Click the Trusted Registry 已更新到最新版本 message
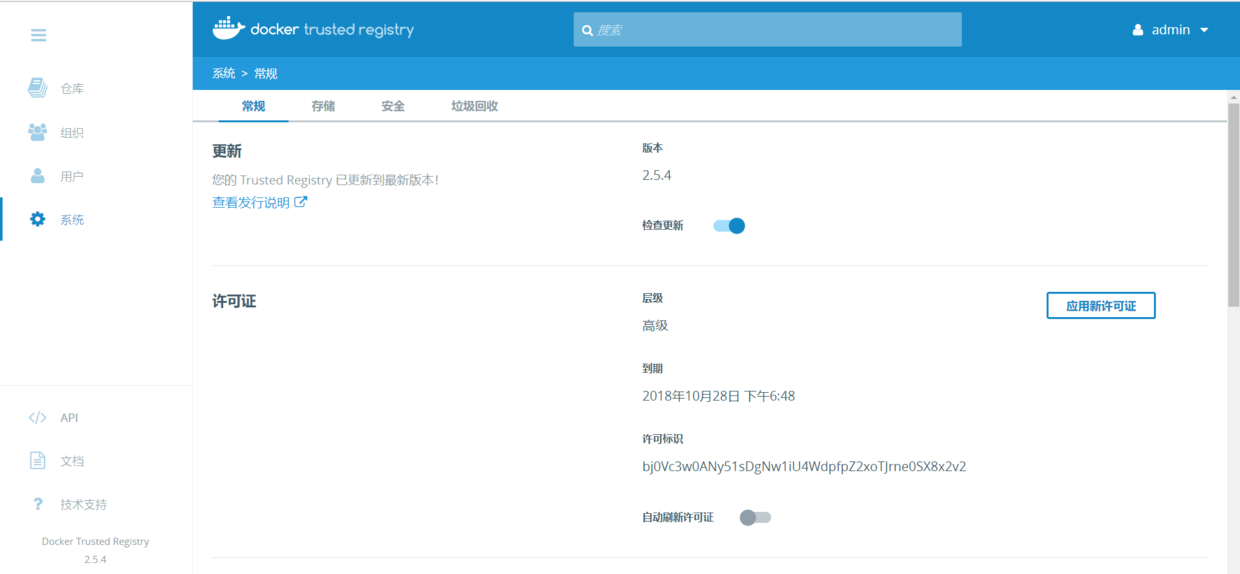This screenshot has height=574, width=1240. [x=325, y=180]
